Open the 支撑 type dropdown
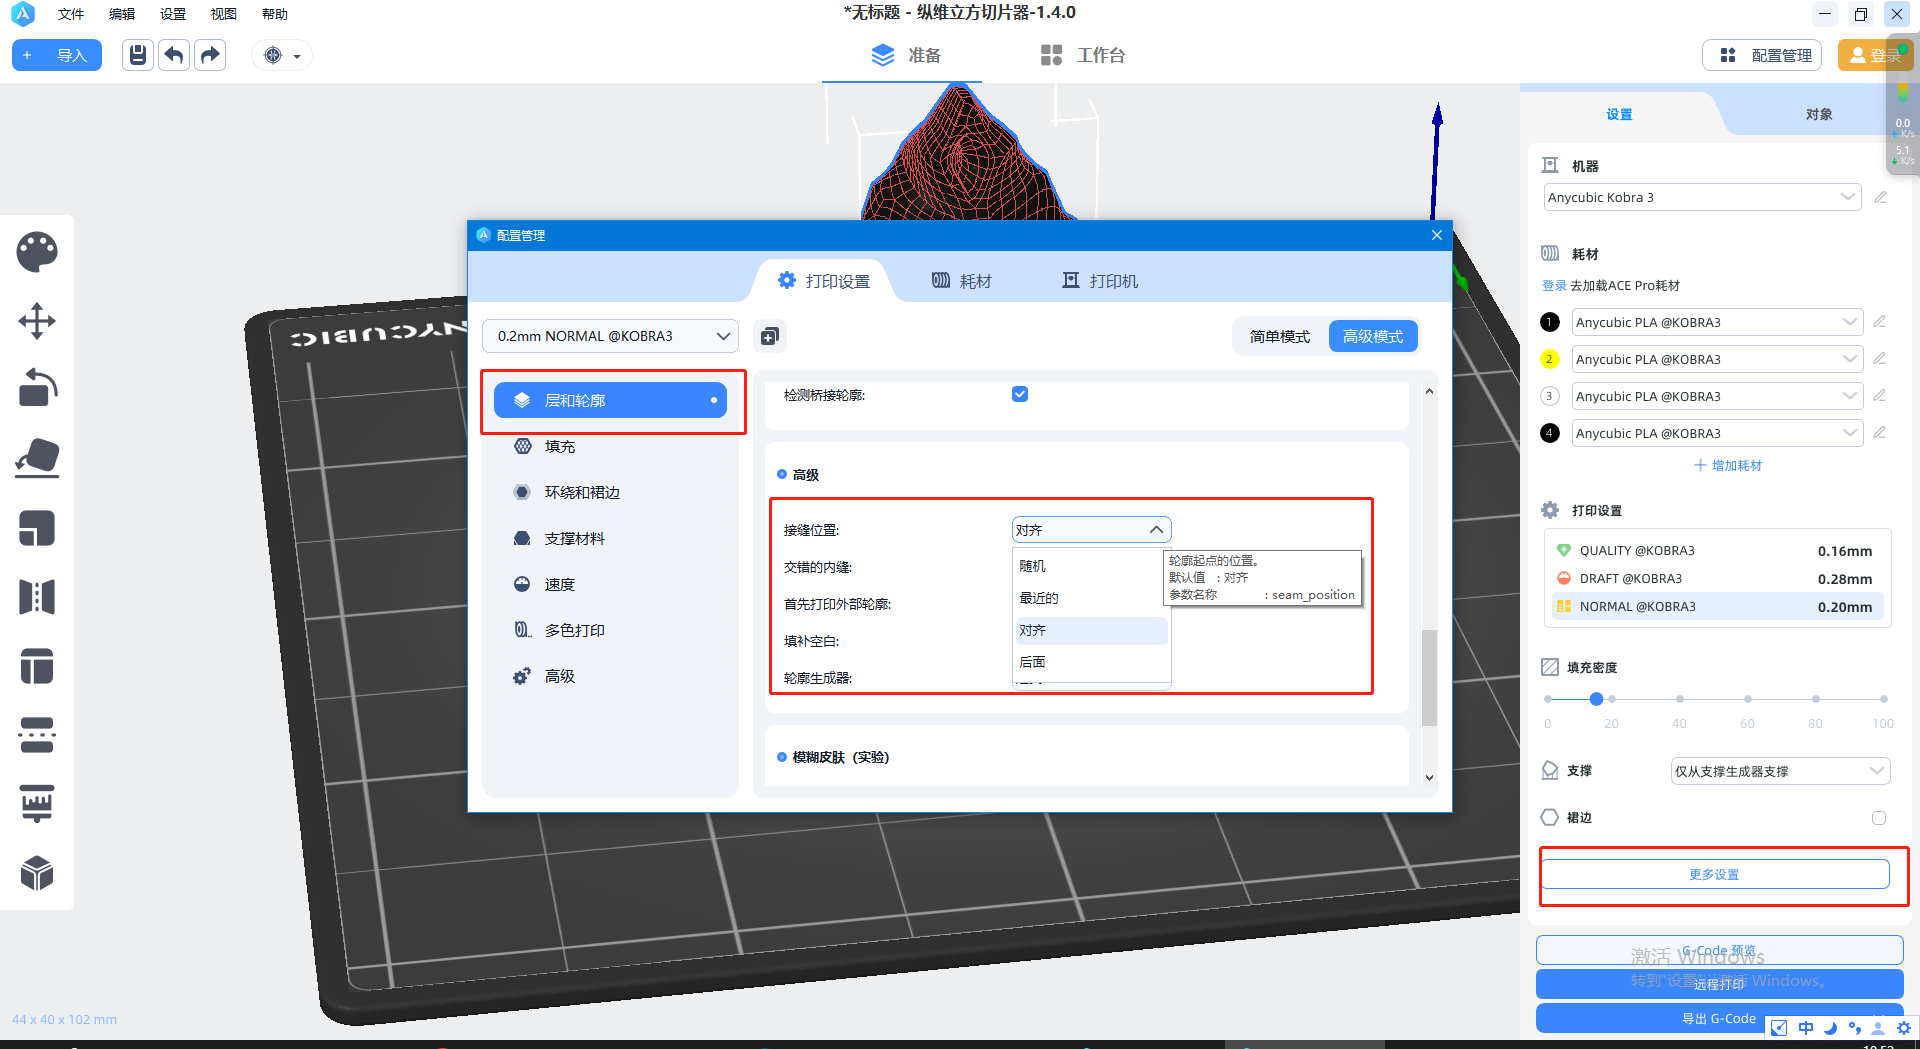The height and width of the screenshot is (1049, 1920). pos(1780,771)
